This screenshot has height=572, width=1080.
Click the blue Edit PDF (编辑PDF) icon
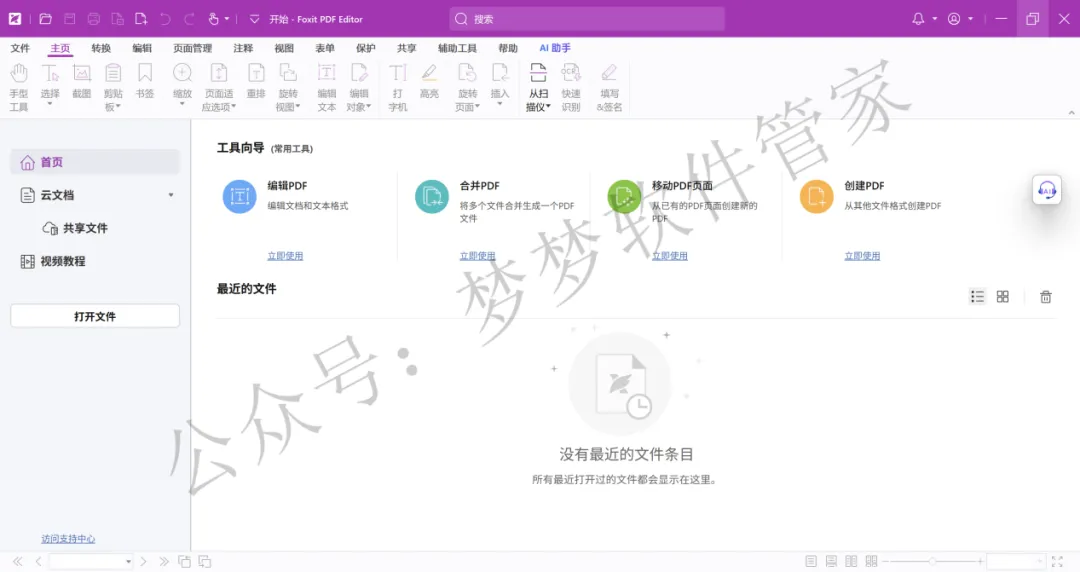click(240, 196)
